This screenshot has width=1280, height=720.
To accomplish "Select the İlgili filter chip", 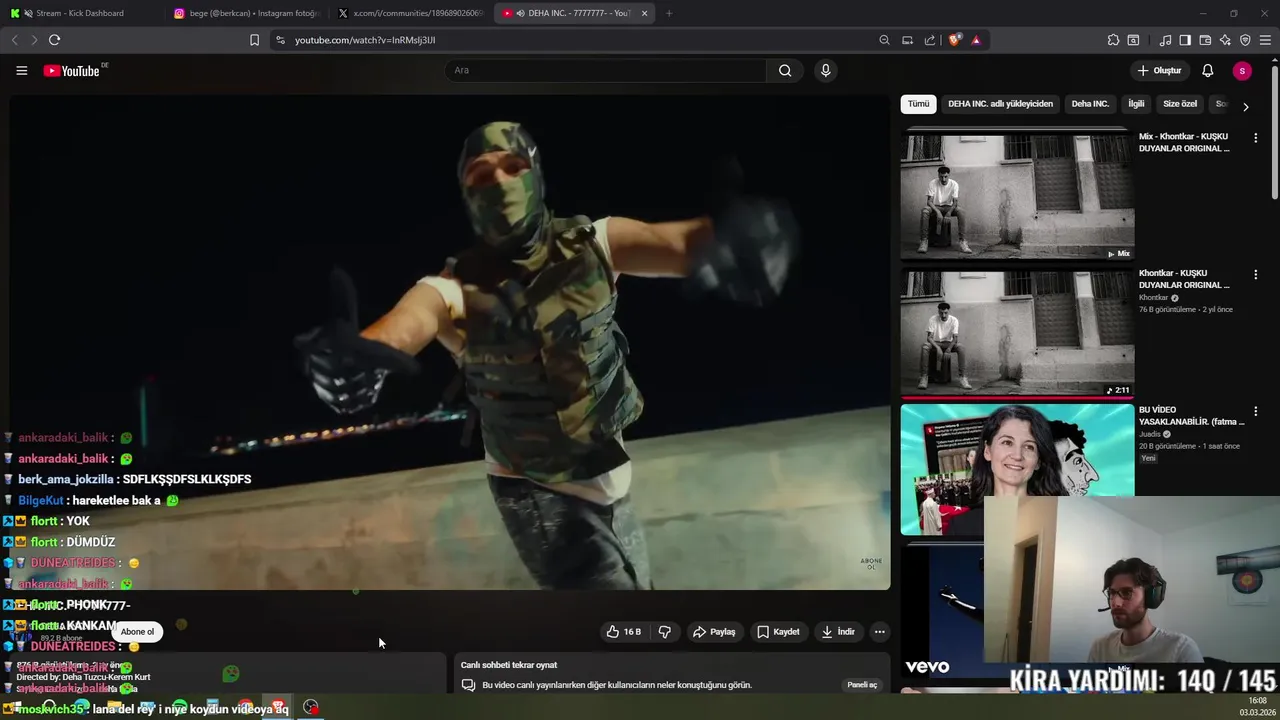I will (1136, 104).
